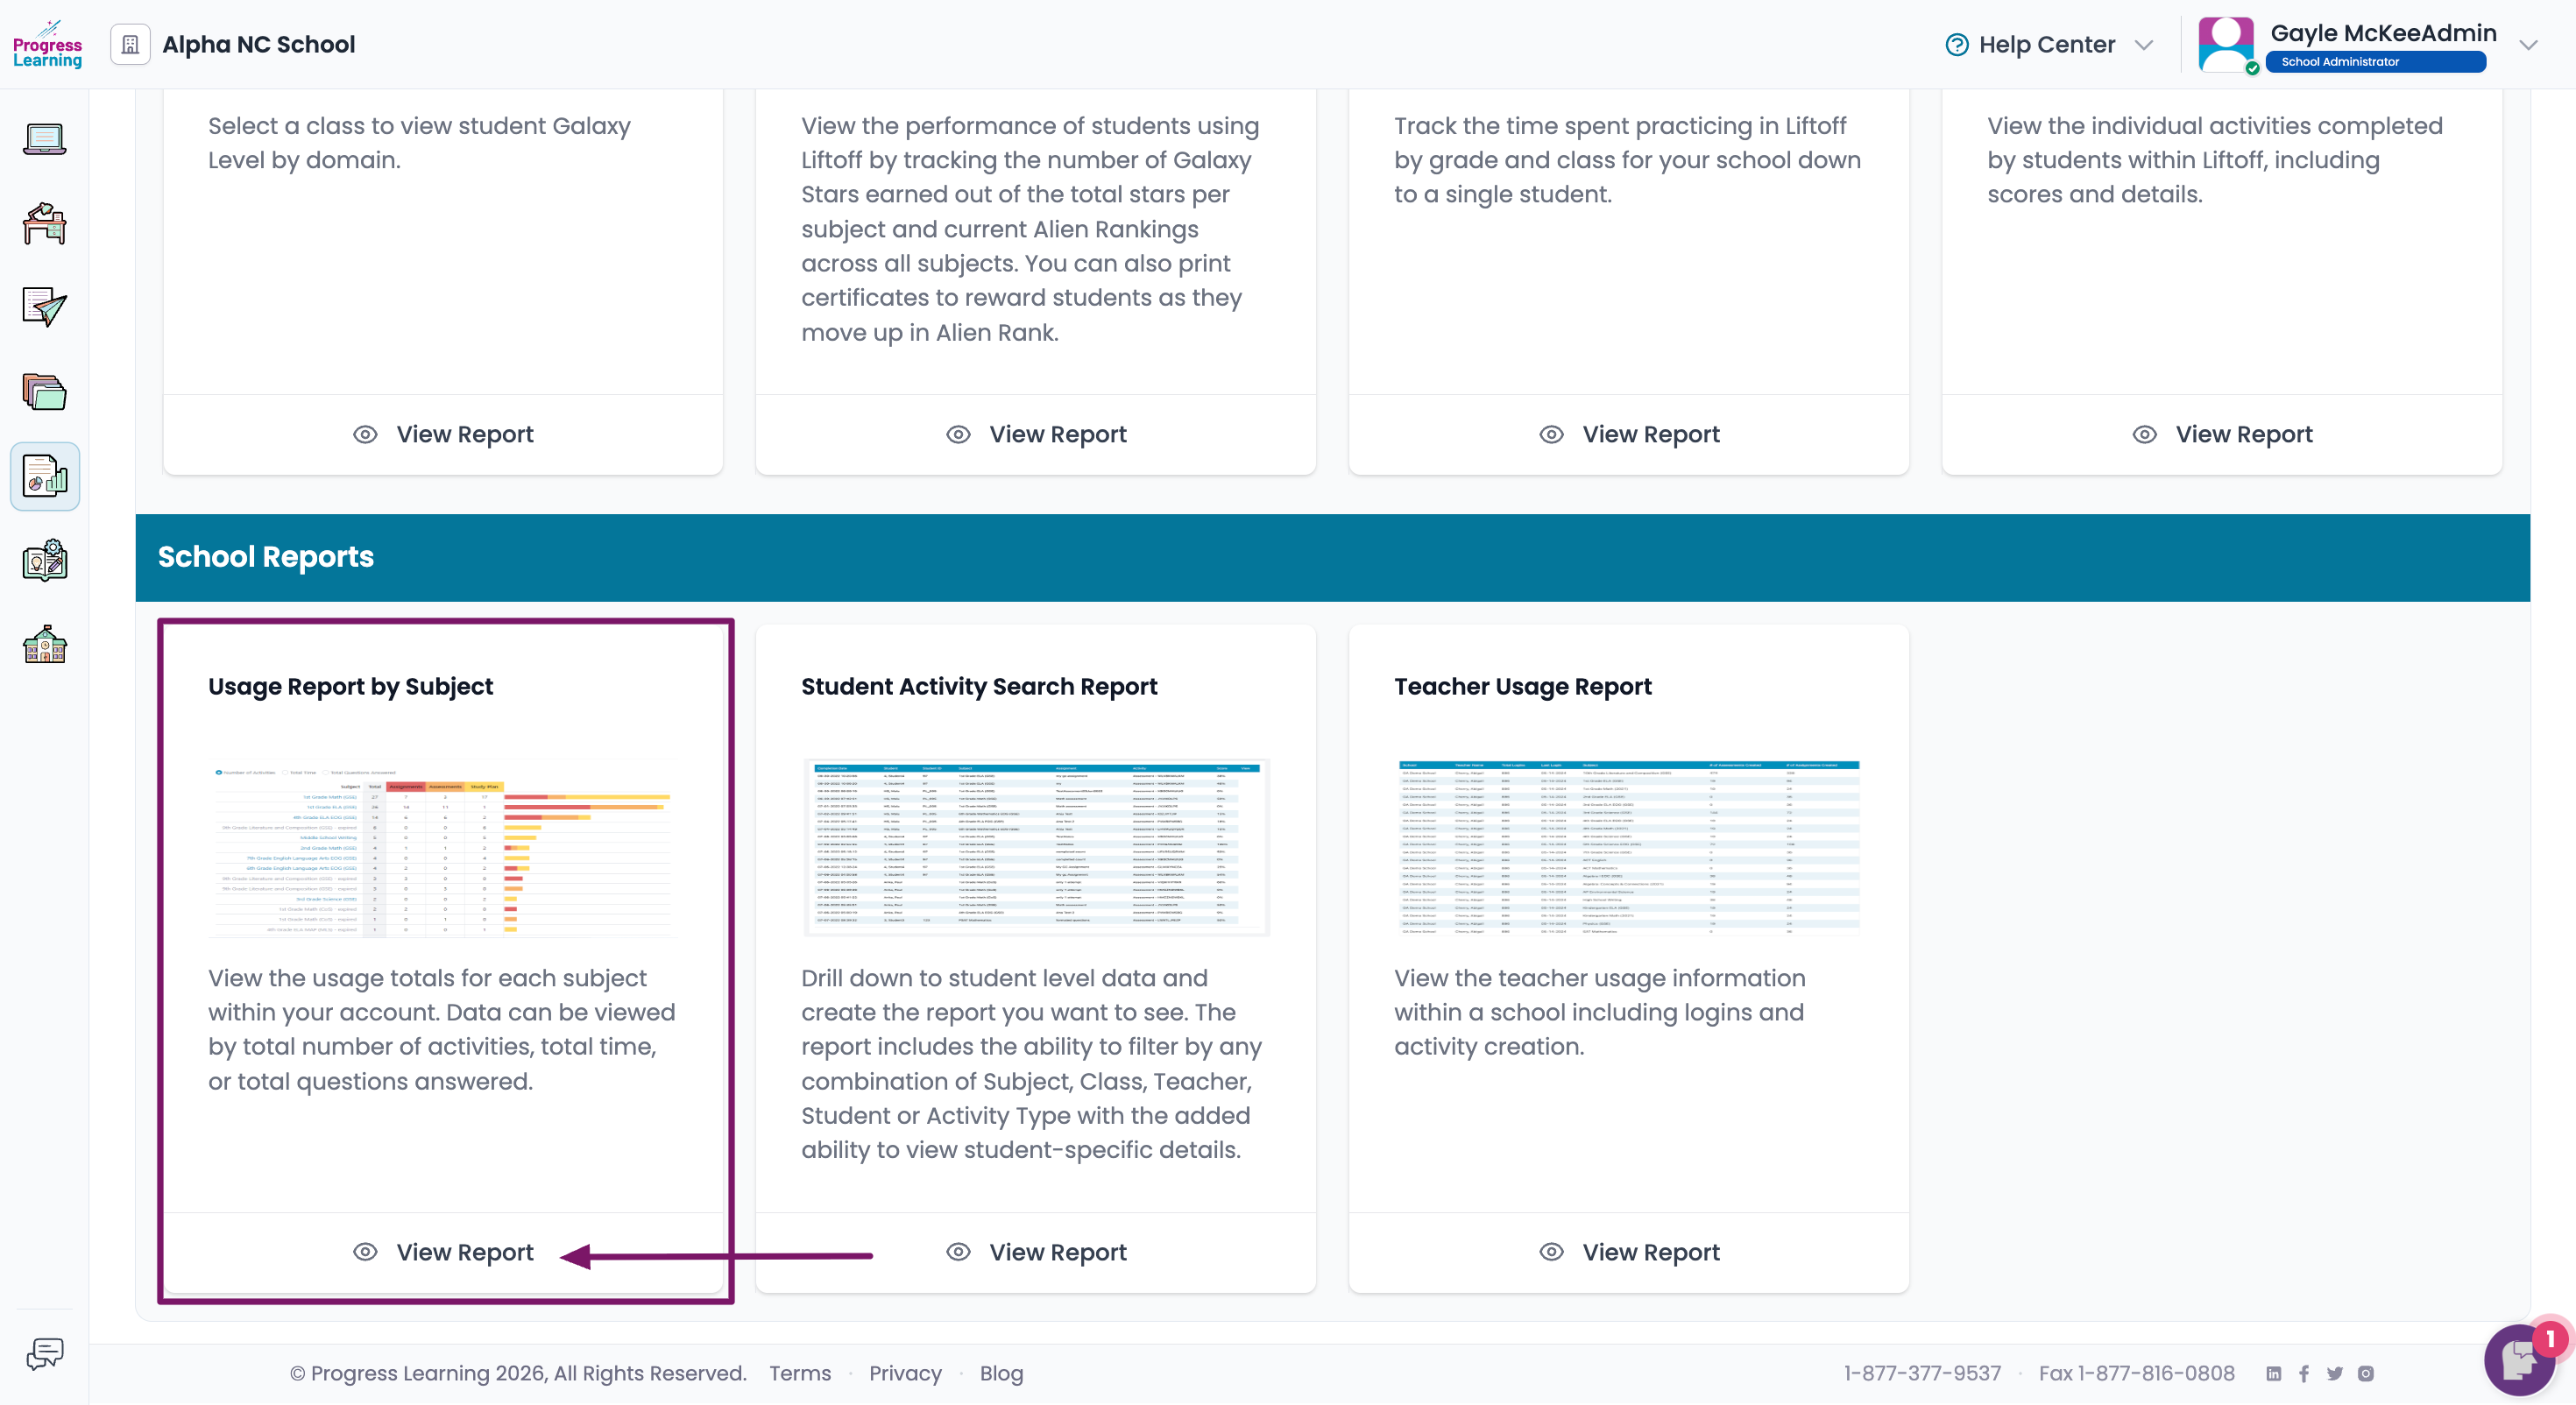Viewport: 2576px width, 1405px height.
Task: Click the Student Activity Search Report title
Action: point(979,687)
